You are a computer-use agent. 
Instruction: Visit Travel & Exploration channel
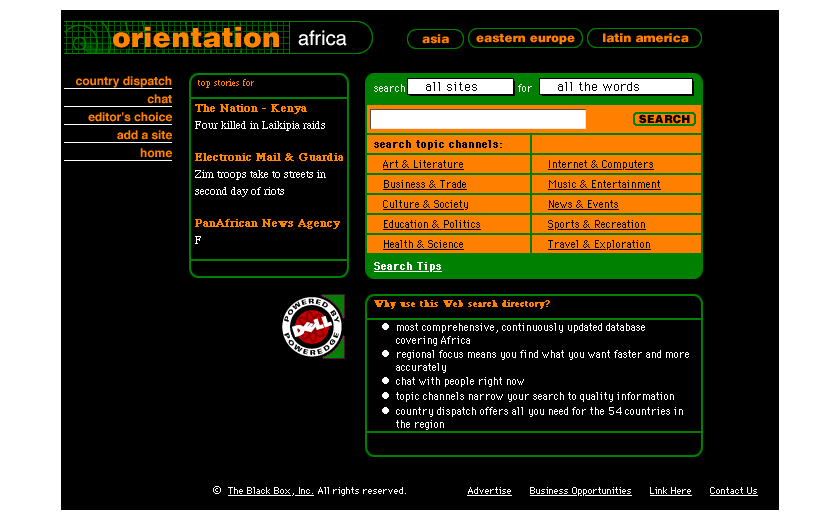(x=598, y=244)
